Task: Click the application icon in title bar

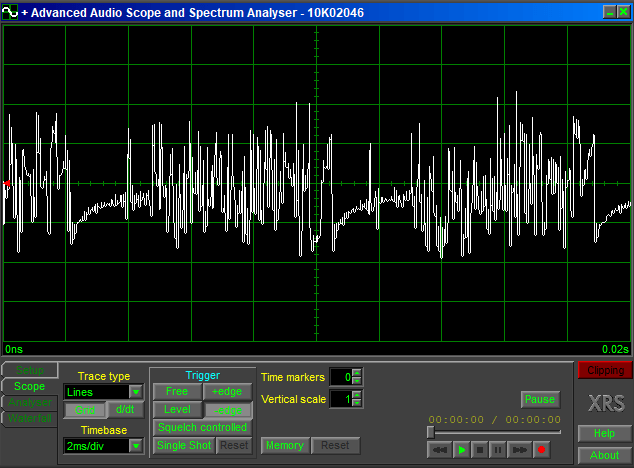Action: (10, 12)
